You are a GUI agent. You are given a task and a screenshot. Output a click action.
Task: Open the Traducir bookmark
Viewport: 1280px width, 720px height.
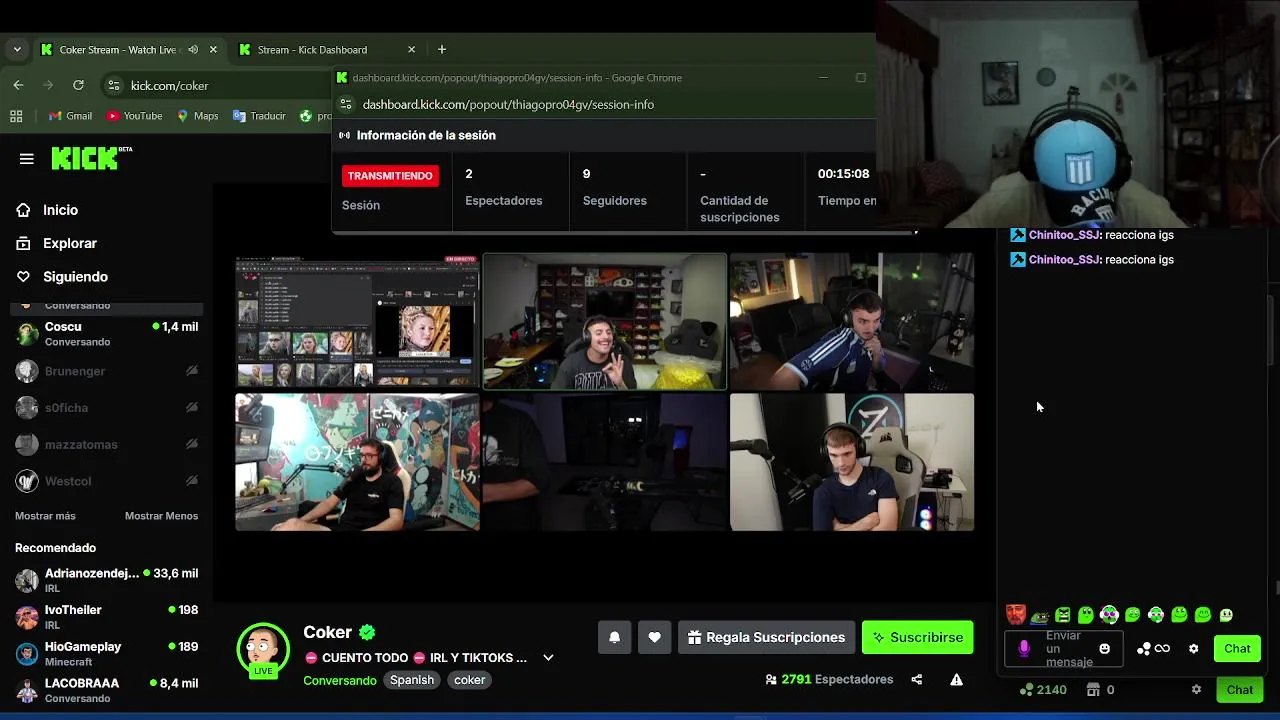[259, 116]
